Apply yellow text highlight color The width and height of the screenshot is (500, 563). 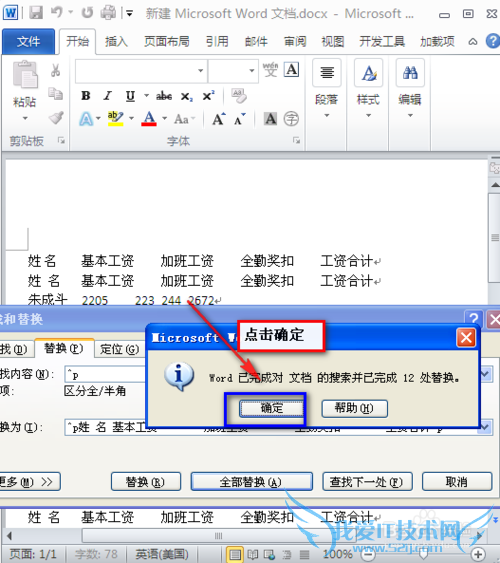[x=115, y=118]
